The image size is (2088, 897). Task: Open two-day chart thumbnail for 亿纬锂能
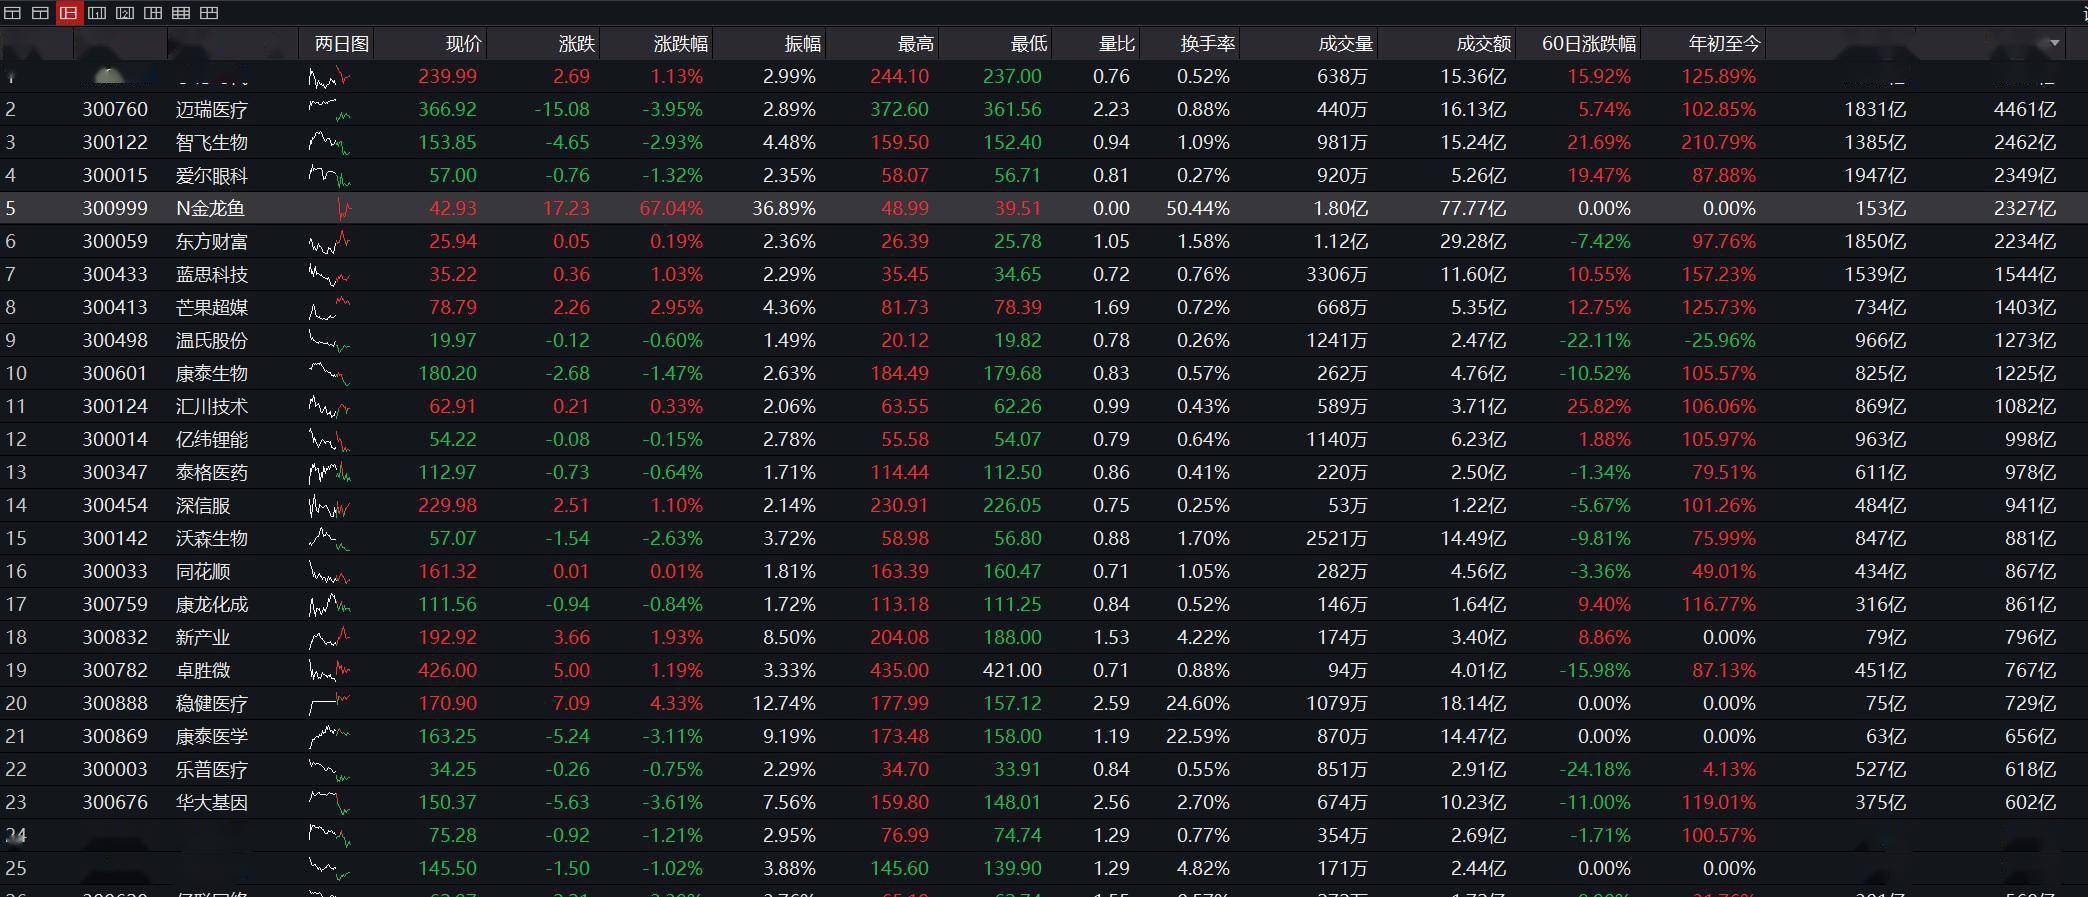pos(329,440)
